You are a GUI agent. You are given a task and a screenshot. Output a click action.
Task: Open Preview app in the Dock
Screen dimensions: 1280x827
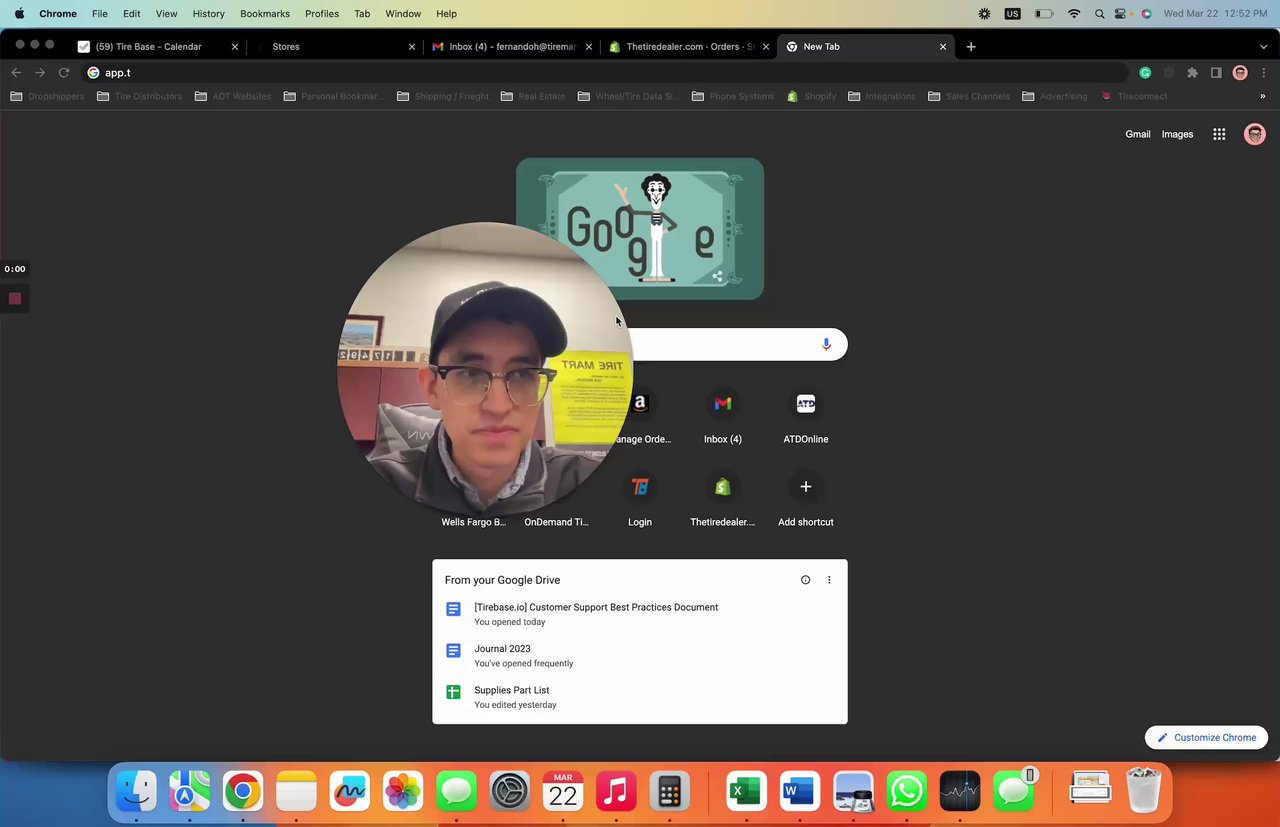(853, 792)
